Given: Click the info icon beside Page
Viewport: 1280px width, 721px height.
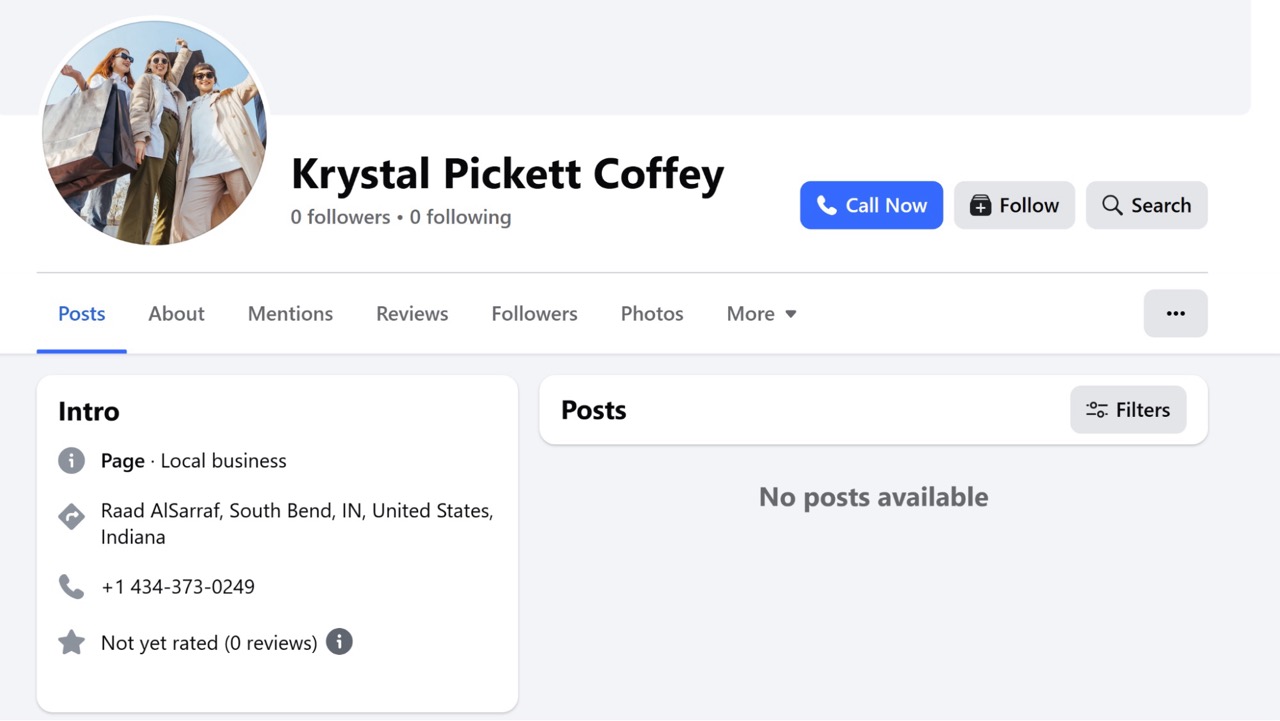Looking at the screenshot, I should pos(71,461).
